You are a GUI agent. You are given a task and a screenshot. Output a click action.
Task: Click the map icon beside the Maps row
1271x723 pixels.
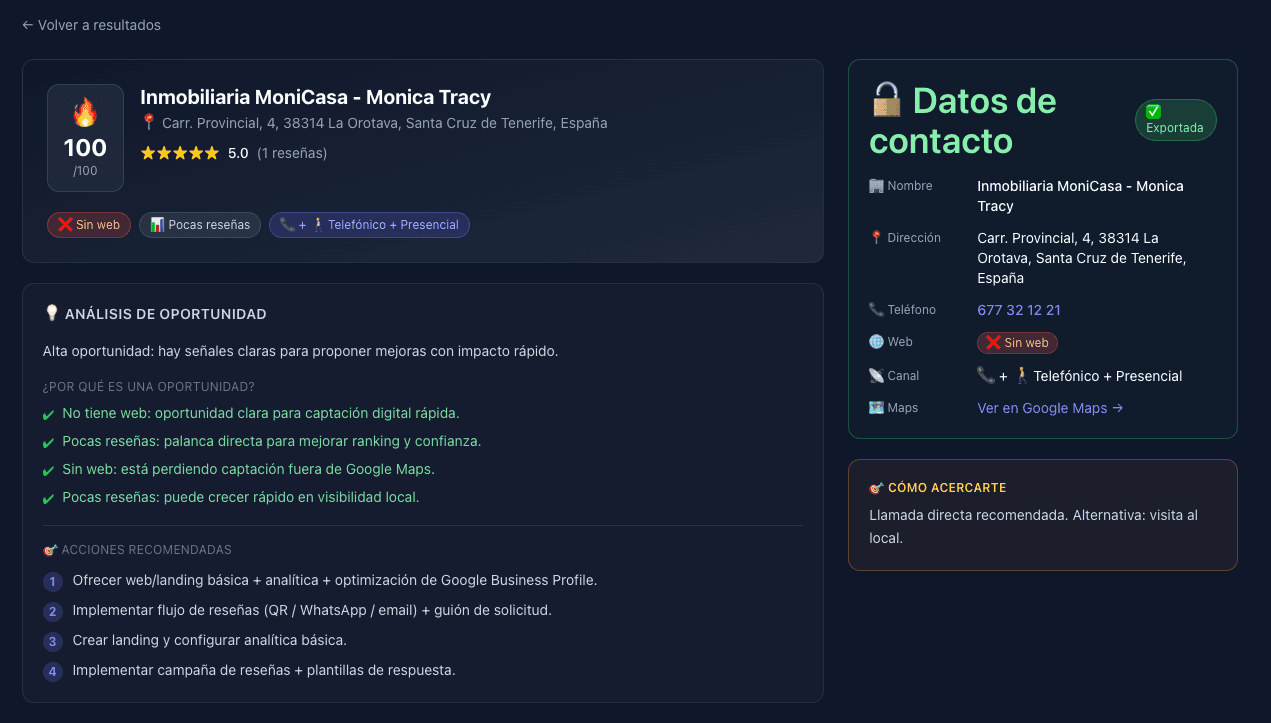[x=875, y=407]
